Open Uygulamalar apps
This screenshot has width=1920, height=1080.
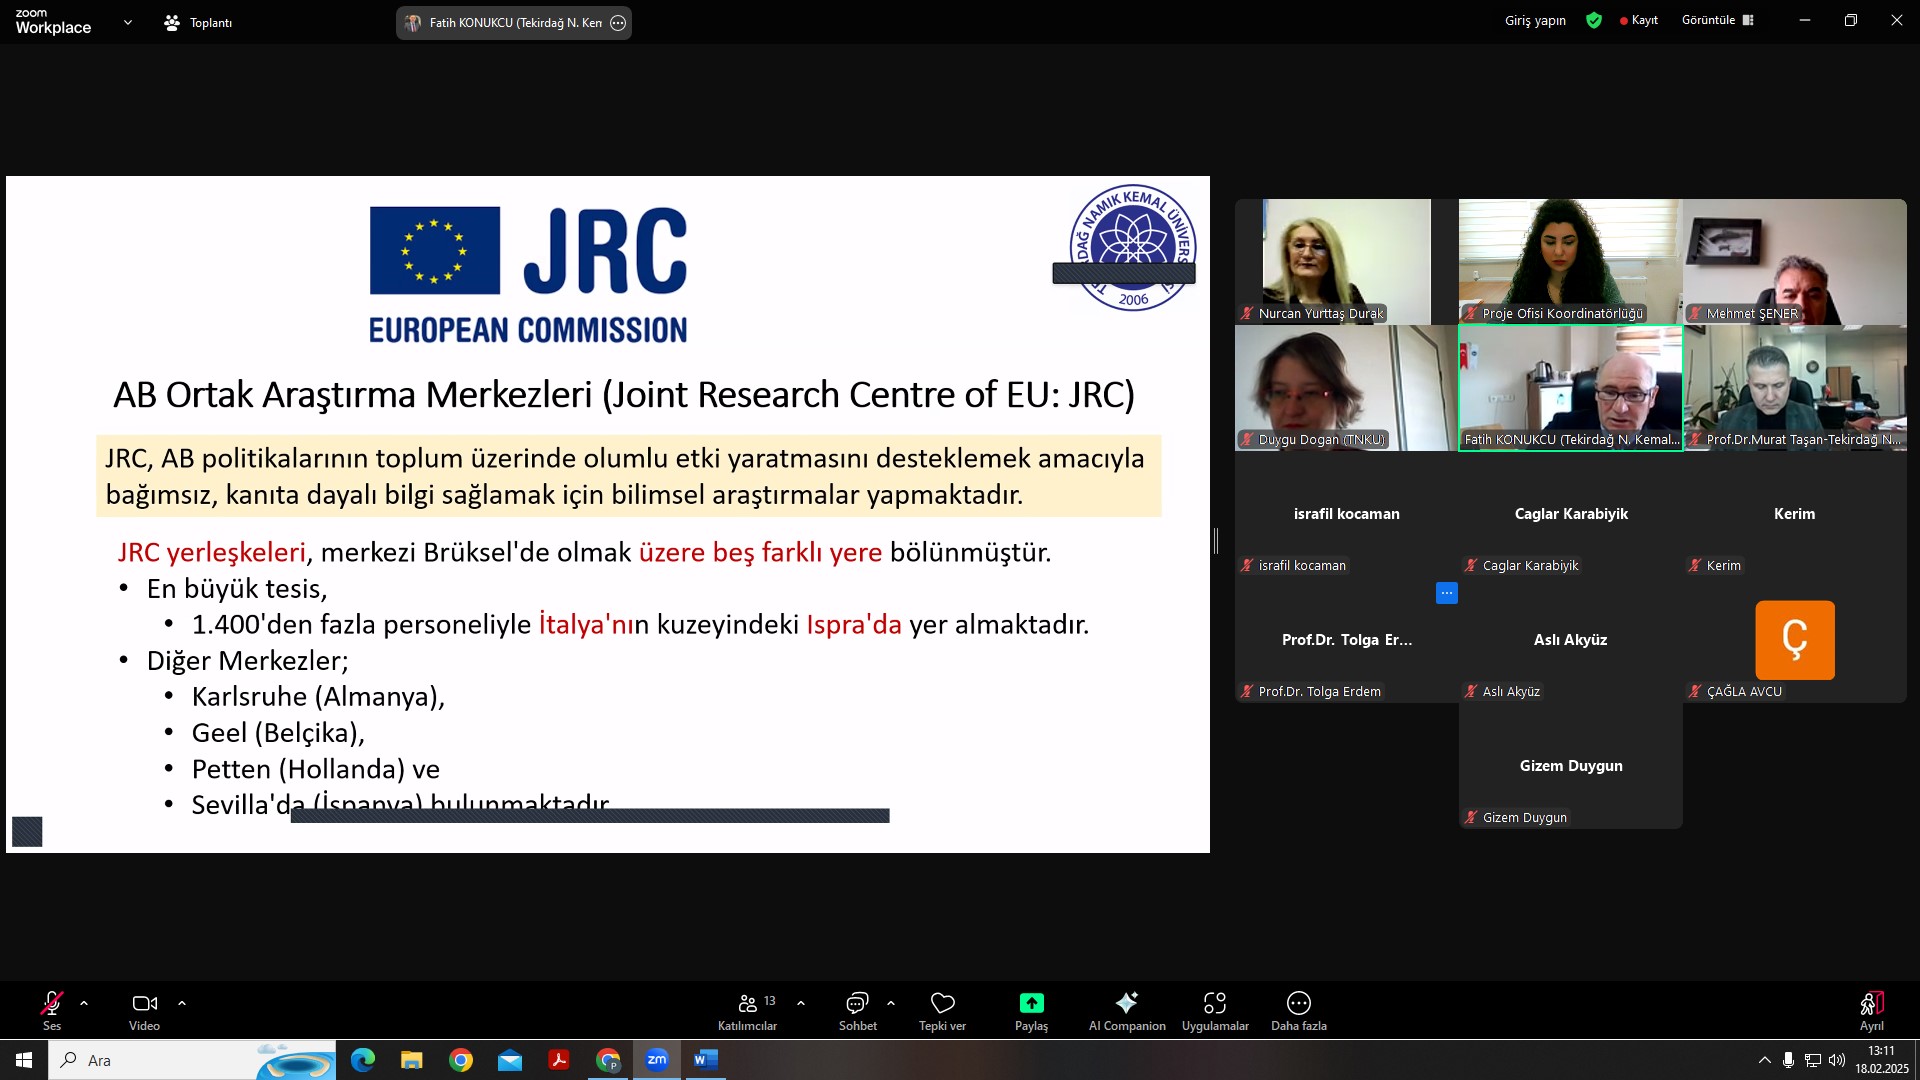(1215, 1010)
